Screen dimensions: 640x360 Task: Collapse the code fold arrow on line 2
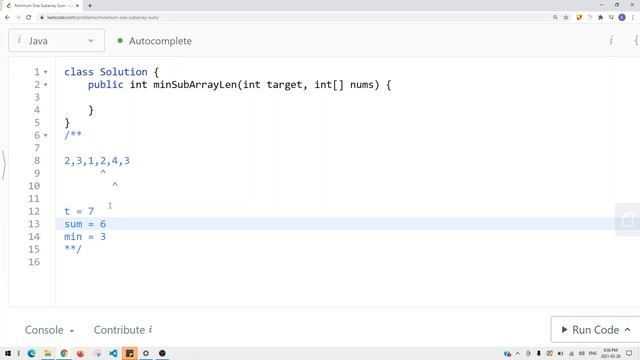tap(46, 85)
